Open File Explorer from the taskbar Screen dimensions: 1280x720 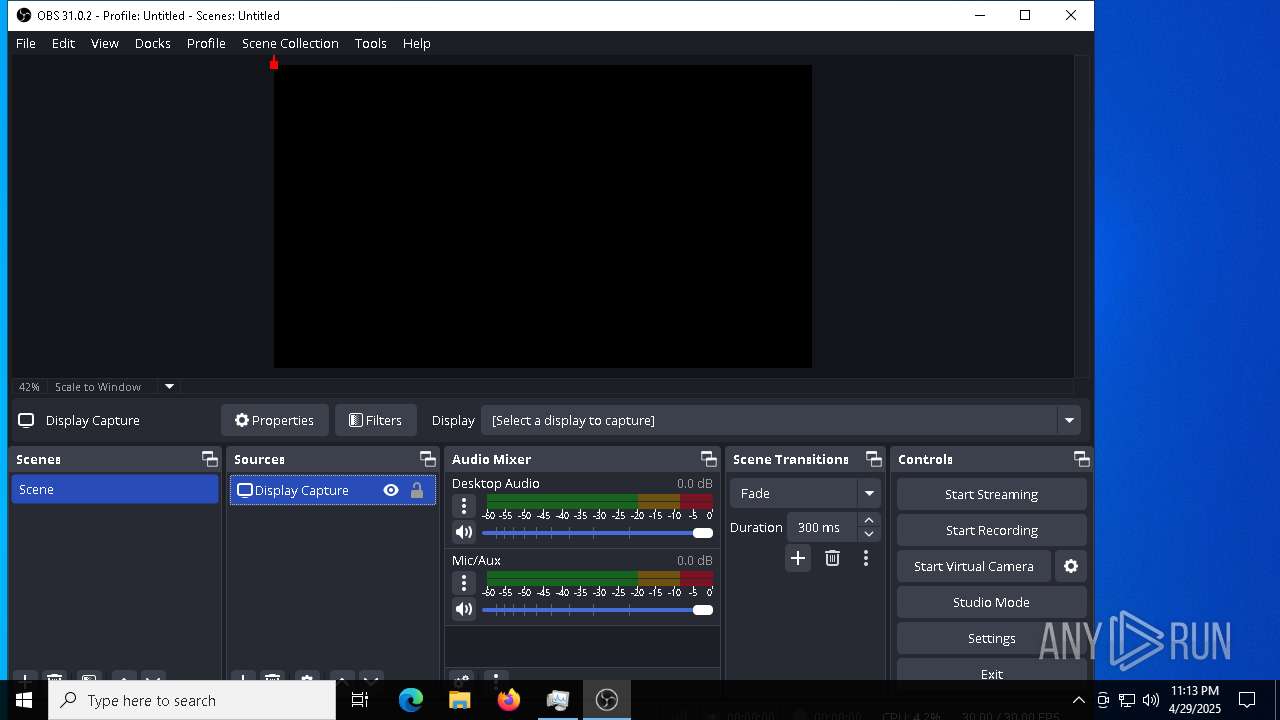pos(459,700)
